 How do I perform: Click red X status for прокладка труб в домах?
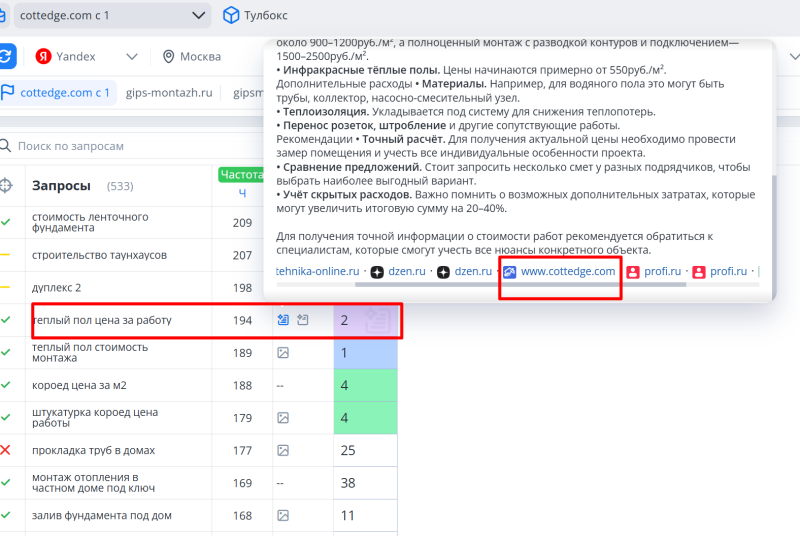click(5, 450)
